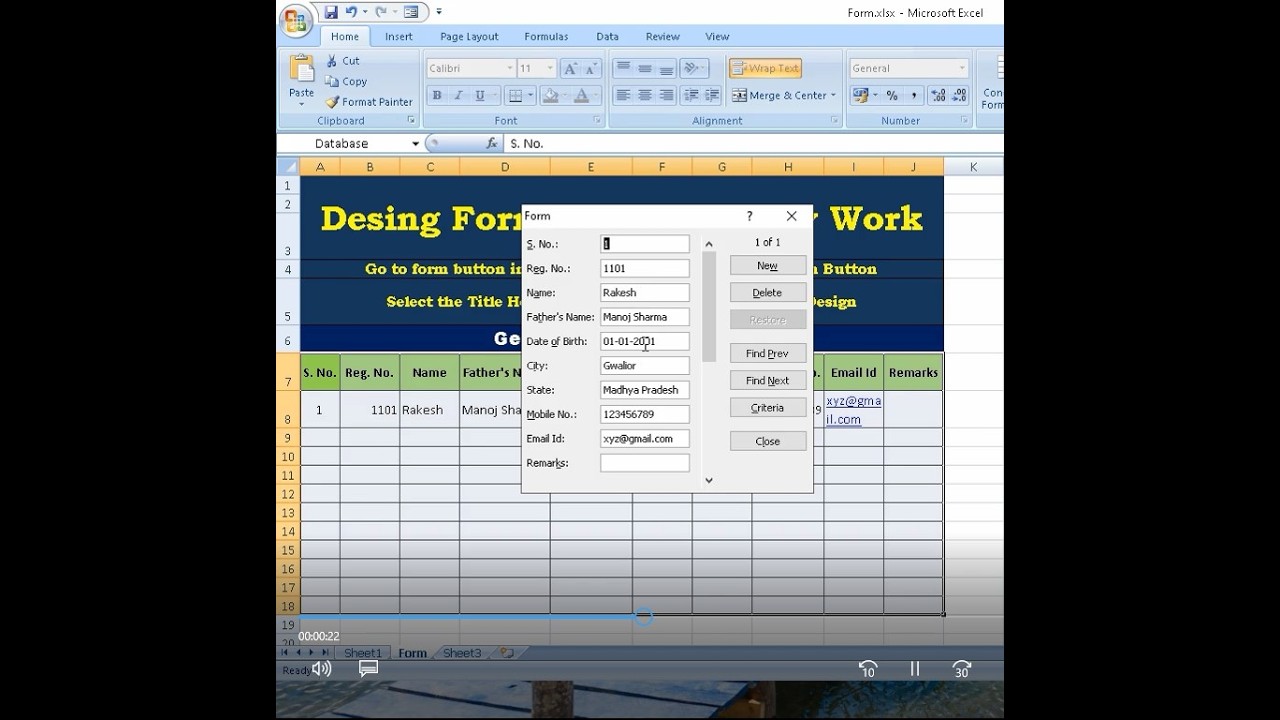Toggle Bold formatting

pyautogui.click(x=436, y=96)
